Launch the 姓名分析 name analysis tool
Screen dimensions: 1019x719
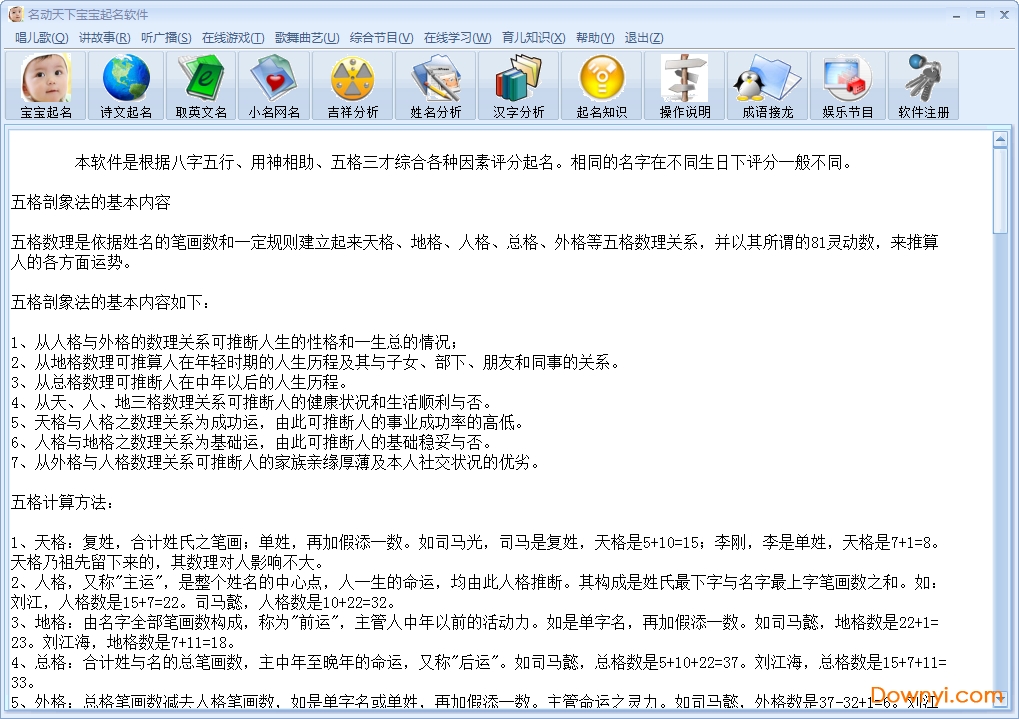pyautogui.click(x=435, y=86)
